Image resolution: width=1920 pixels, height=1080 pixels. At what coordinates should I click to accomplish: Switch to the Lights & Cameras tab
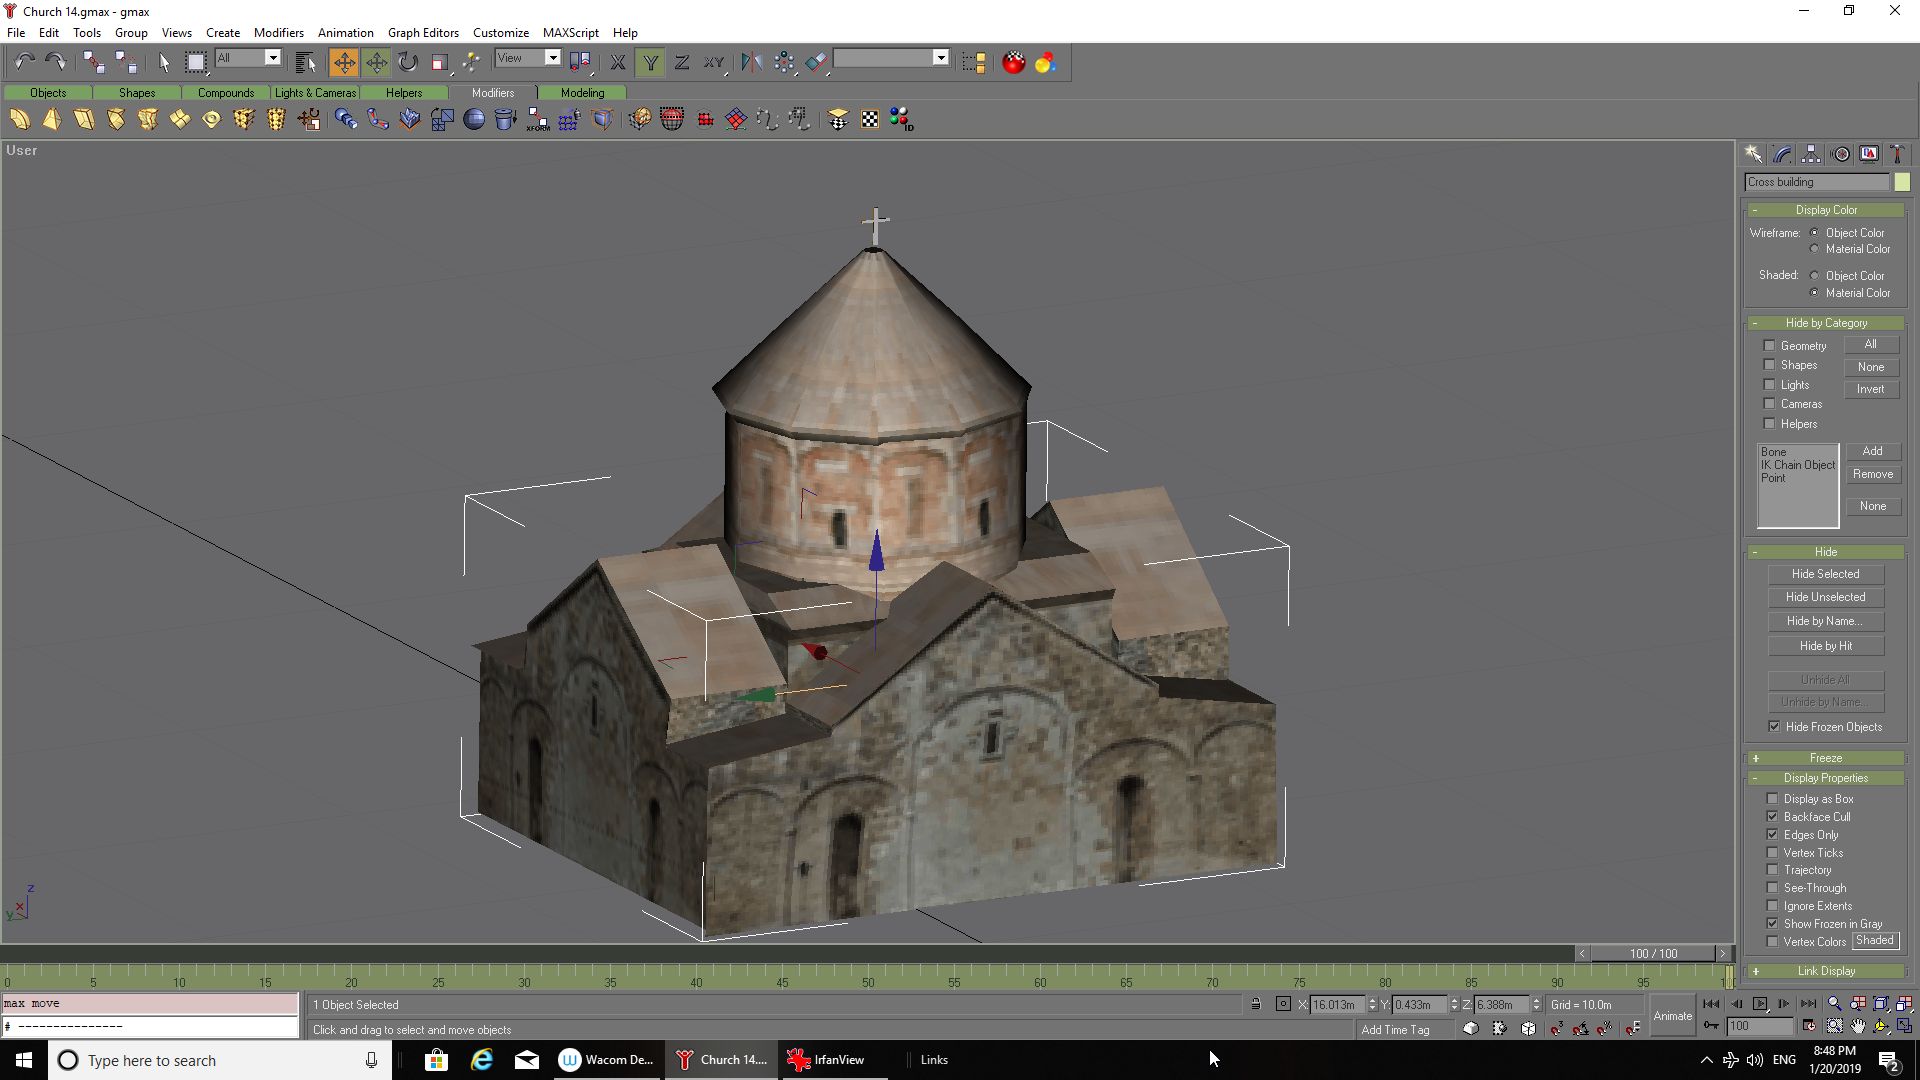315,93
